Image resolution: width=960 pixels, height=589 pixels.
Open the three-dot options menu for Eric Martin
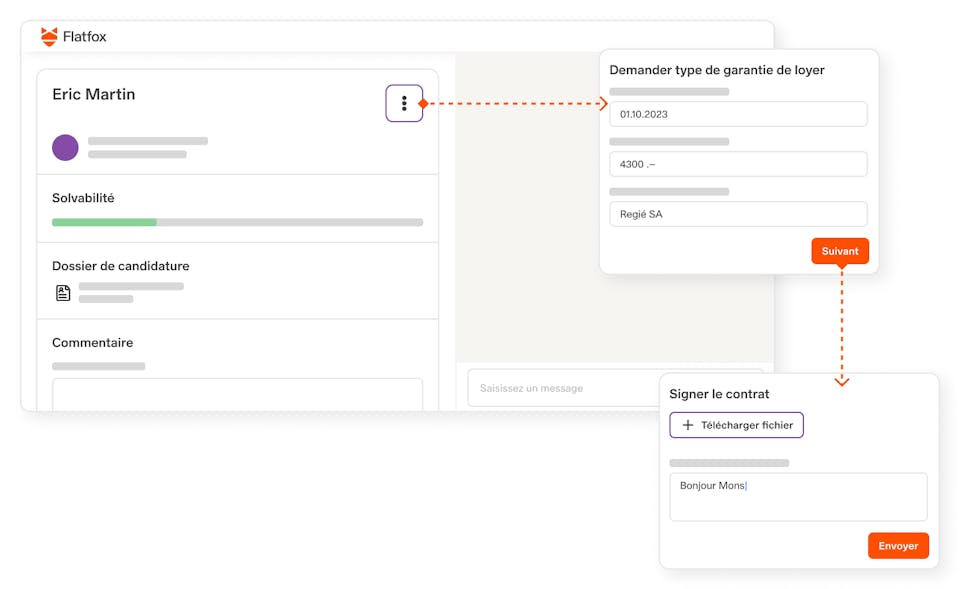click(x=404, y=103)
